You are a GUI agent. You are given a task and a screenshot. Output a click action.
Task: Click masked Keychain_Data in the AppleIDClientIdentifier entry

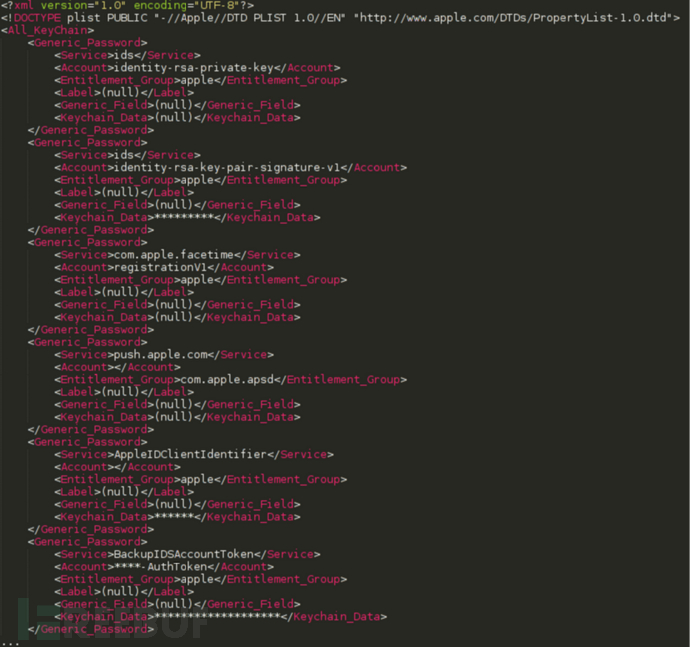click(x=174, y=517)
